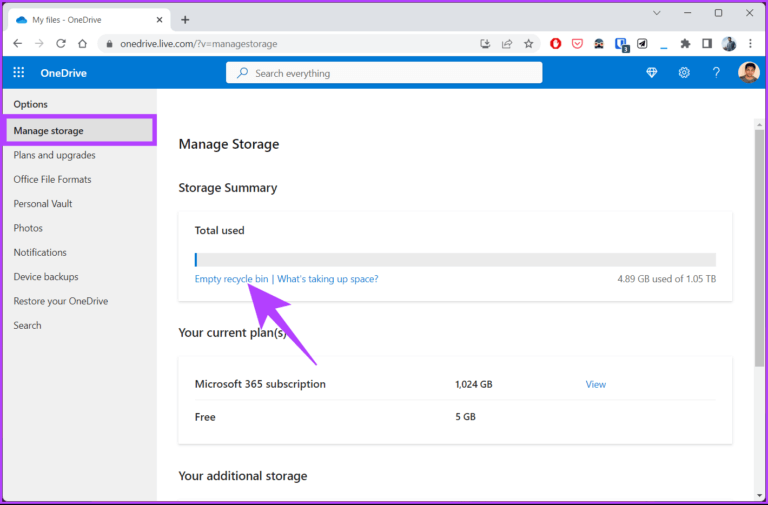768x505 pixels.
Task: Bookmark this page with the star
Action: coord(528,44)
